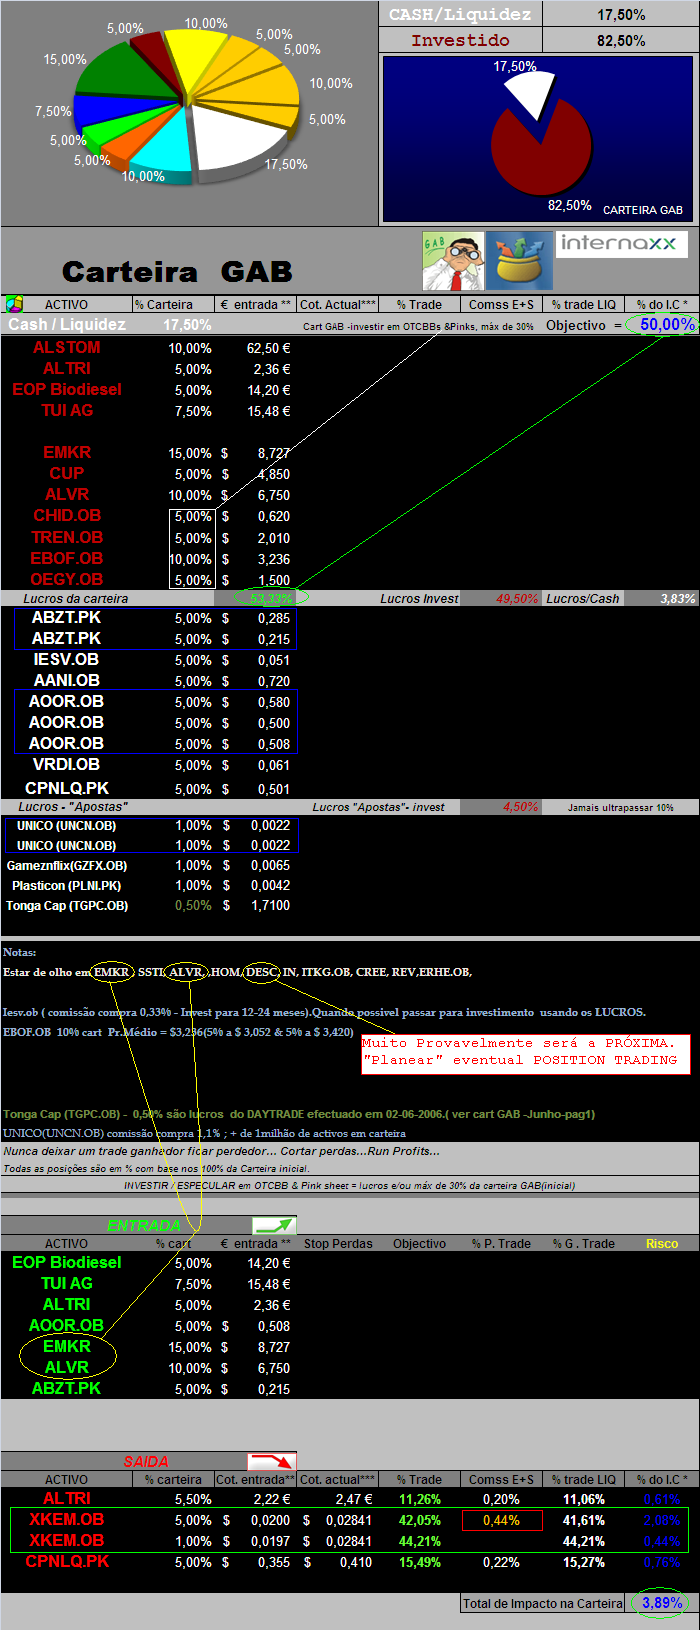Select the Gameznflix(GZFX.OB) row name

point(67,865)
